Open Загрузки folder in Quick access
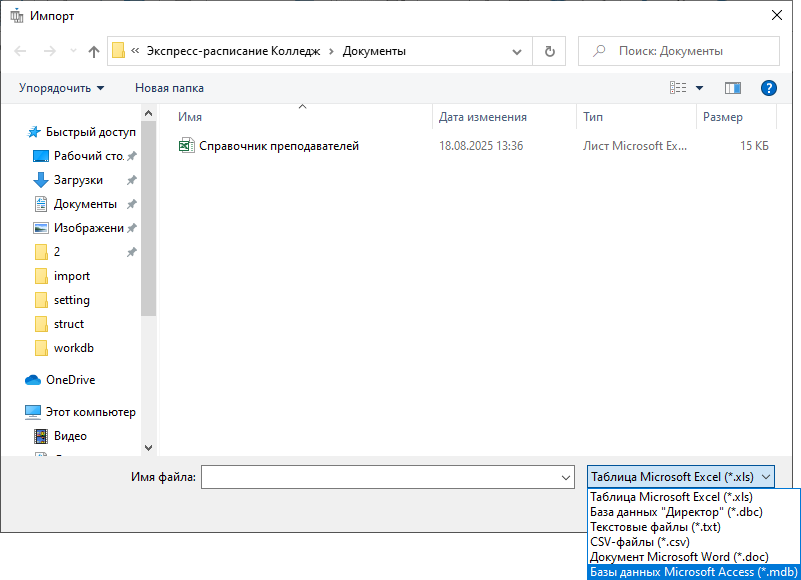The image size is (801, 580). [x=78, y=180]
